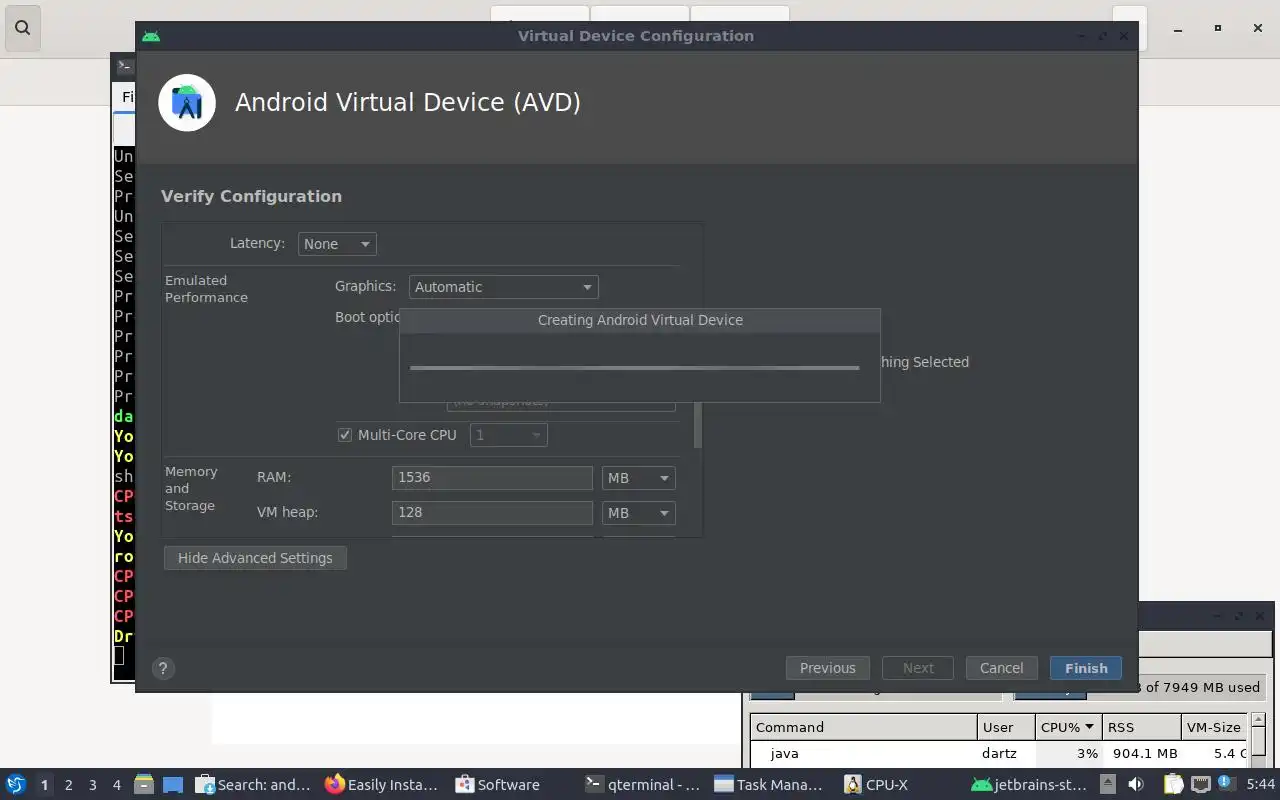Switch to the Firefox 'Easily Insta…' taskbar window

pyautogui.click(x=382, y=784)
